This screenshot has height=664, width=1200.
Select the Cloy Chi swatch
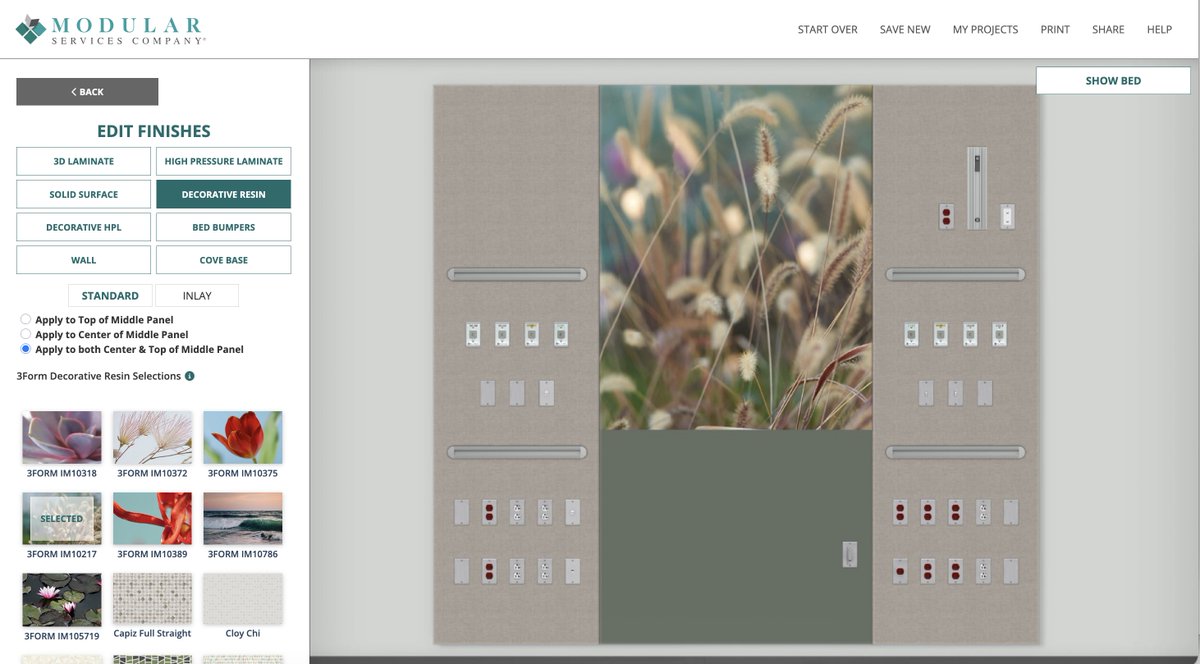point(243,599)
